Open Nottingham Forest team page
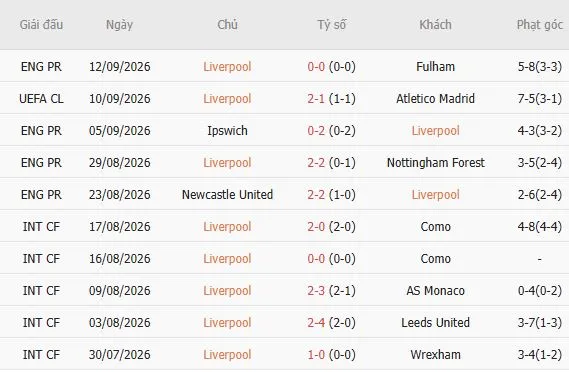The image size is (569, 372). tap(435, 163)
